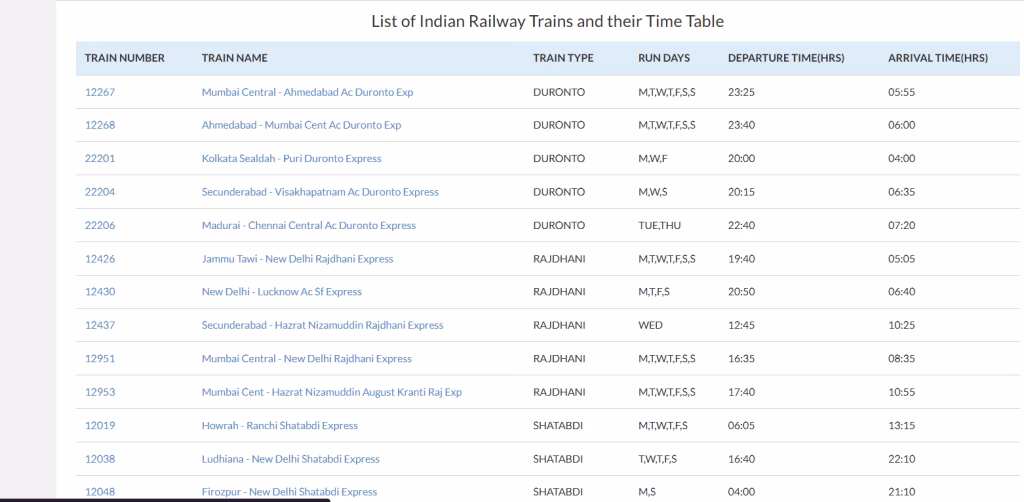1024x502 pixels.
Task: Select departure time 06:05 cell
Action: (741, 426)
